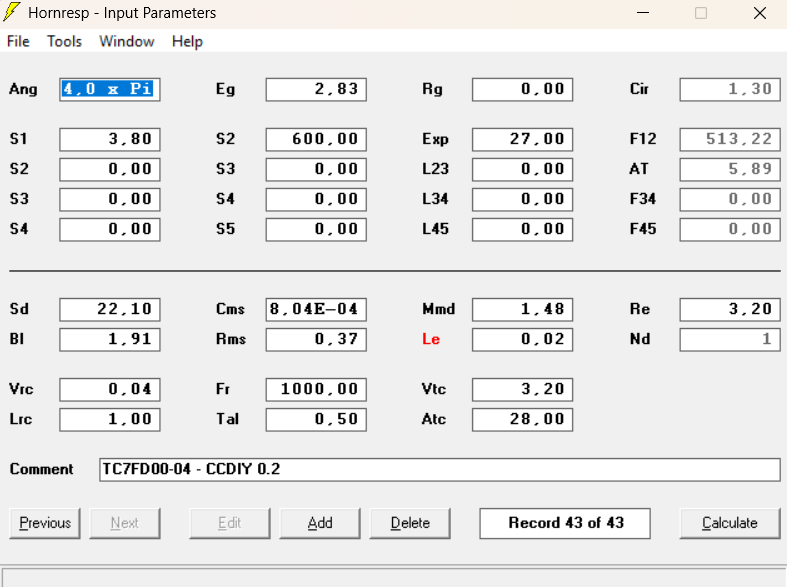The height and width of the screenshot is (587, 787).
Task: Click the Mmd field with 1,48
Action: (x=522, y=310)
